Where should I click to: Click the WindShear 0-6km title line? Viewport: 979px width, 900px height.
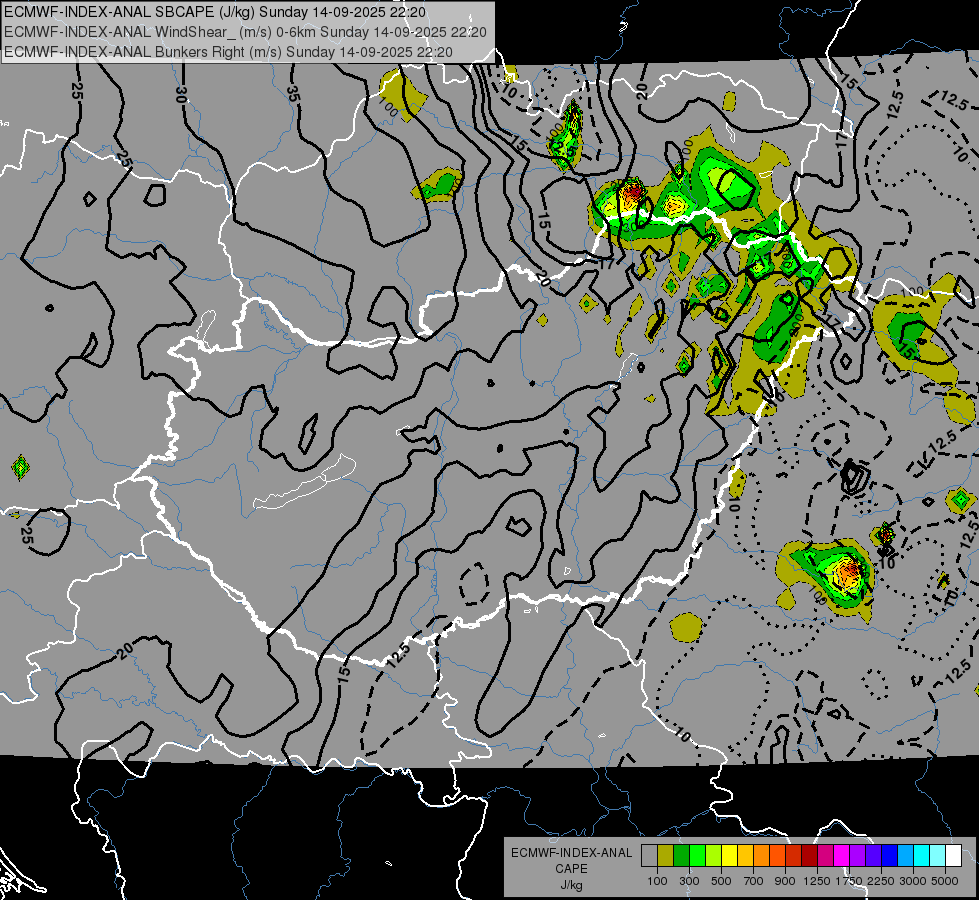pyautogui.click(x=245, y=32)
